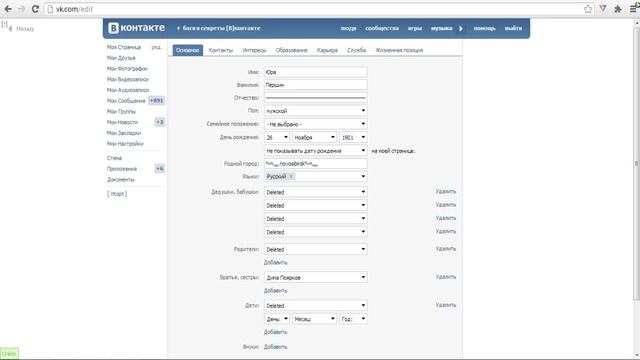This screenshot has height=360, width=640.
Task: Open the Дети Deleted dropdown
Action: click(x=316, y=306)
